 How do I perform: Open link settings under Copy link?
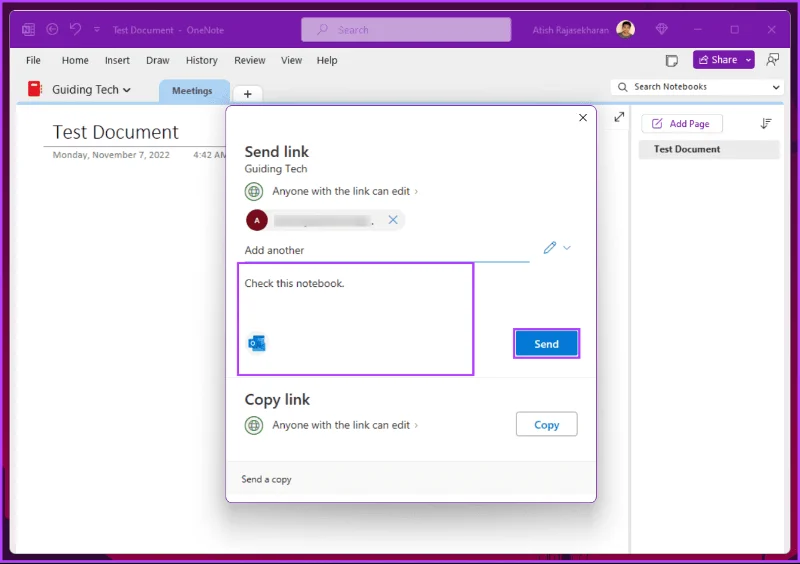pos(345,425)
